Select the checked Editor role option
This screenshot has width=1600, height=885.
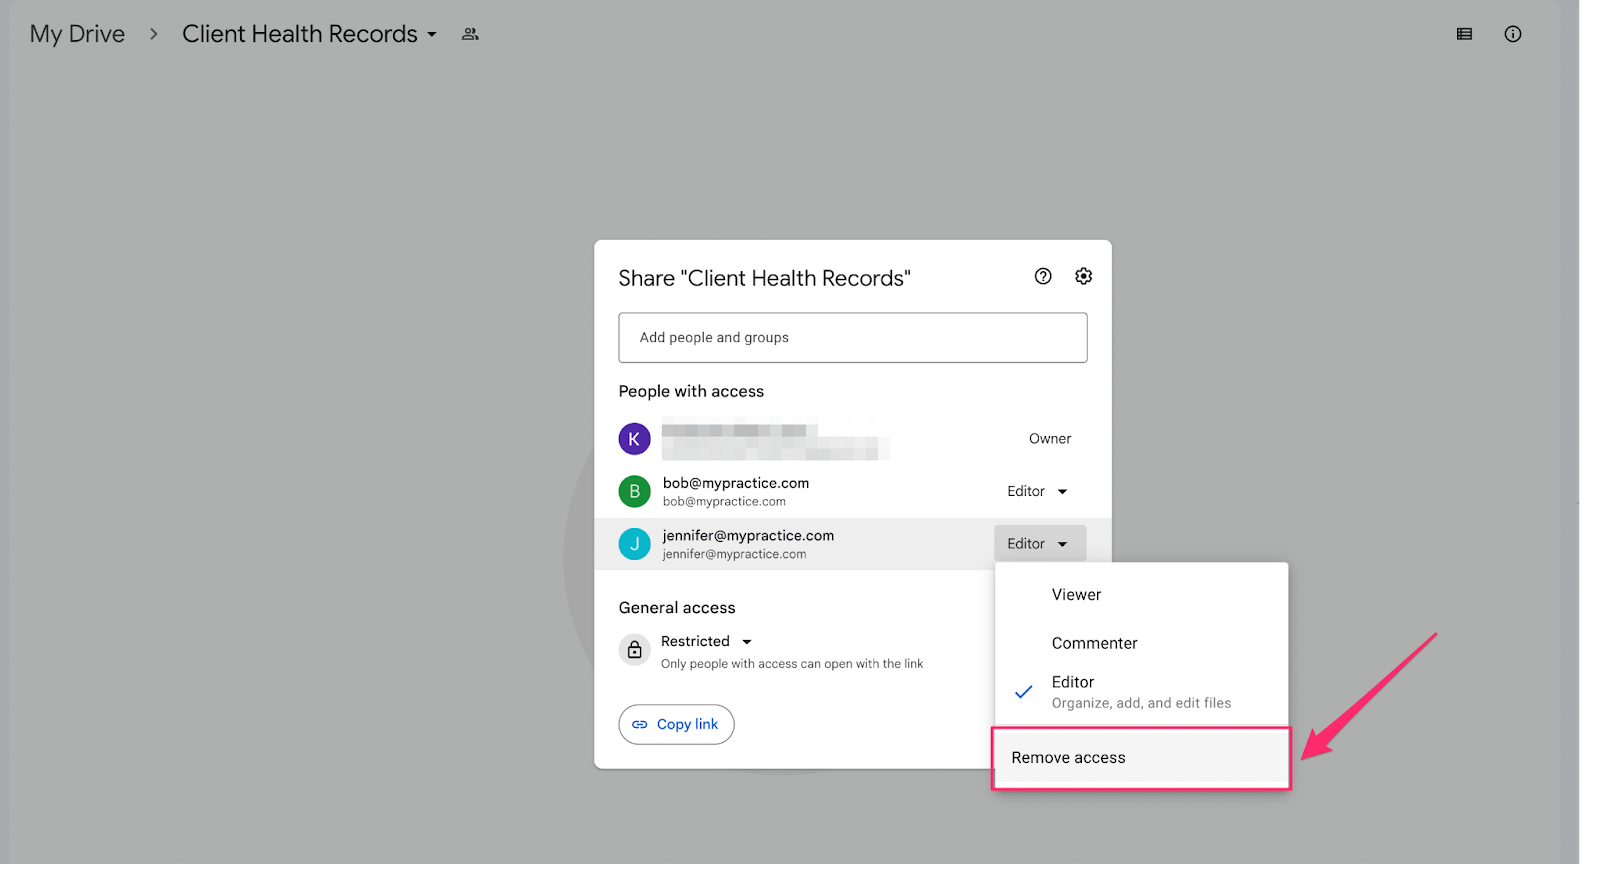point(1141,692)
